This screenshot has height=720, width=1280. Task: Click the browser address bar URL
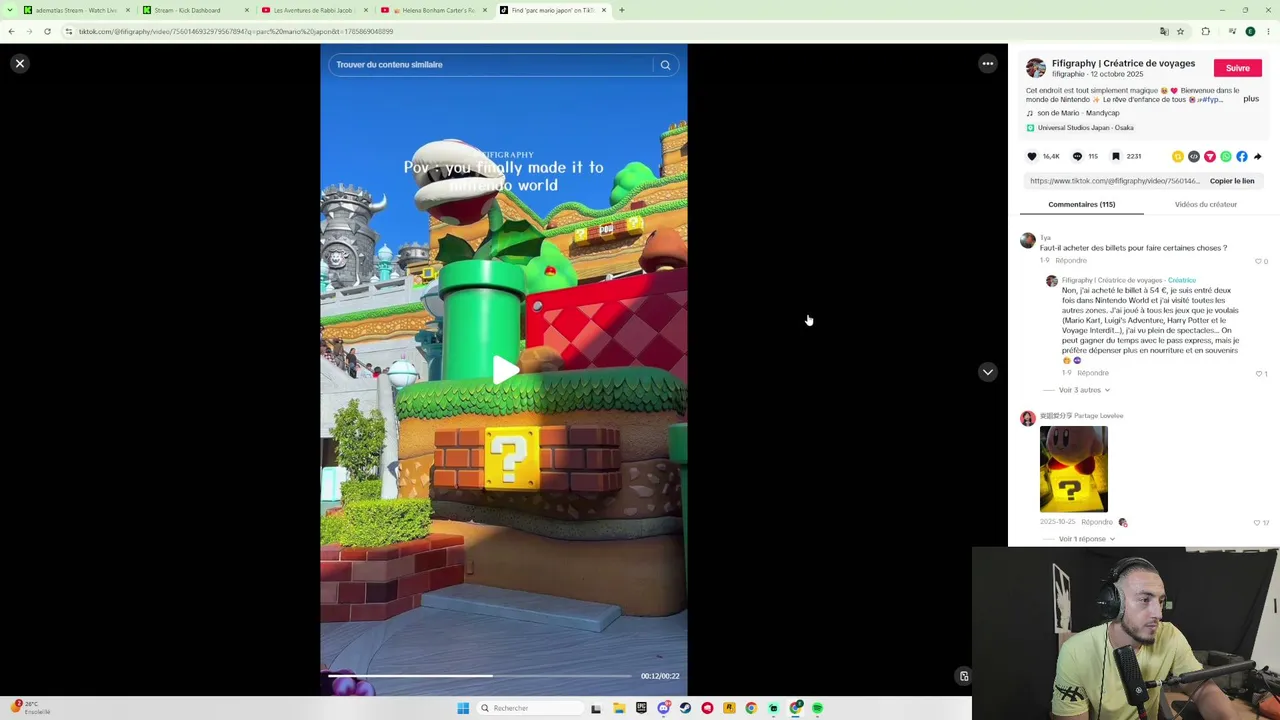click(236, 32)
